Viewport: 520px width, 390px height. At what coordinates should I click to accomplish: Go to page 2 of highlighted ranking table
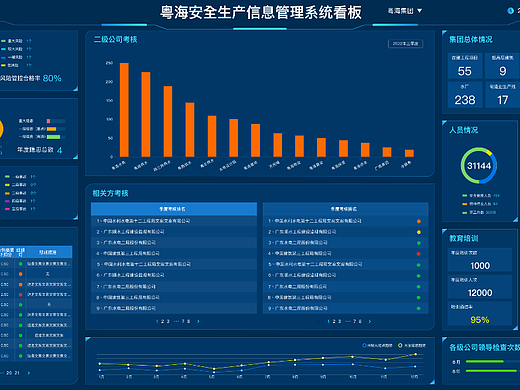[x=162, y=321]
